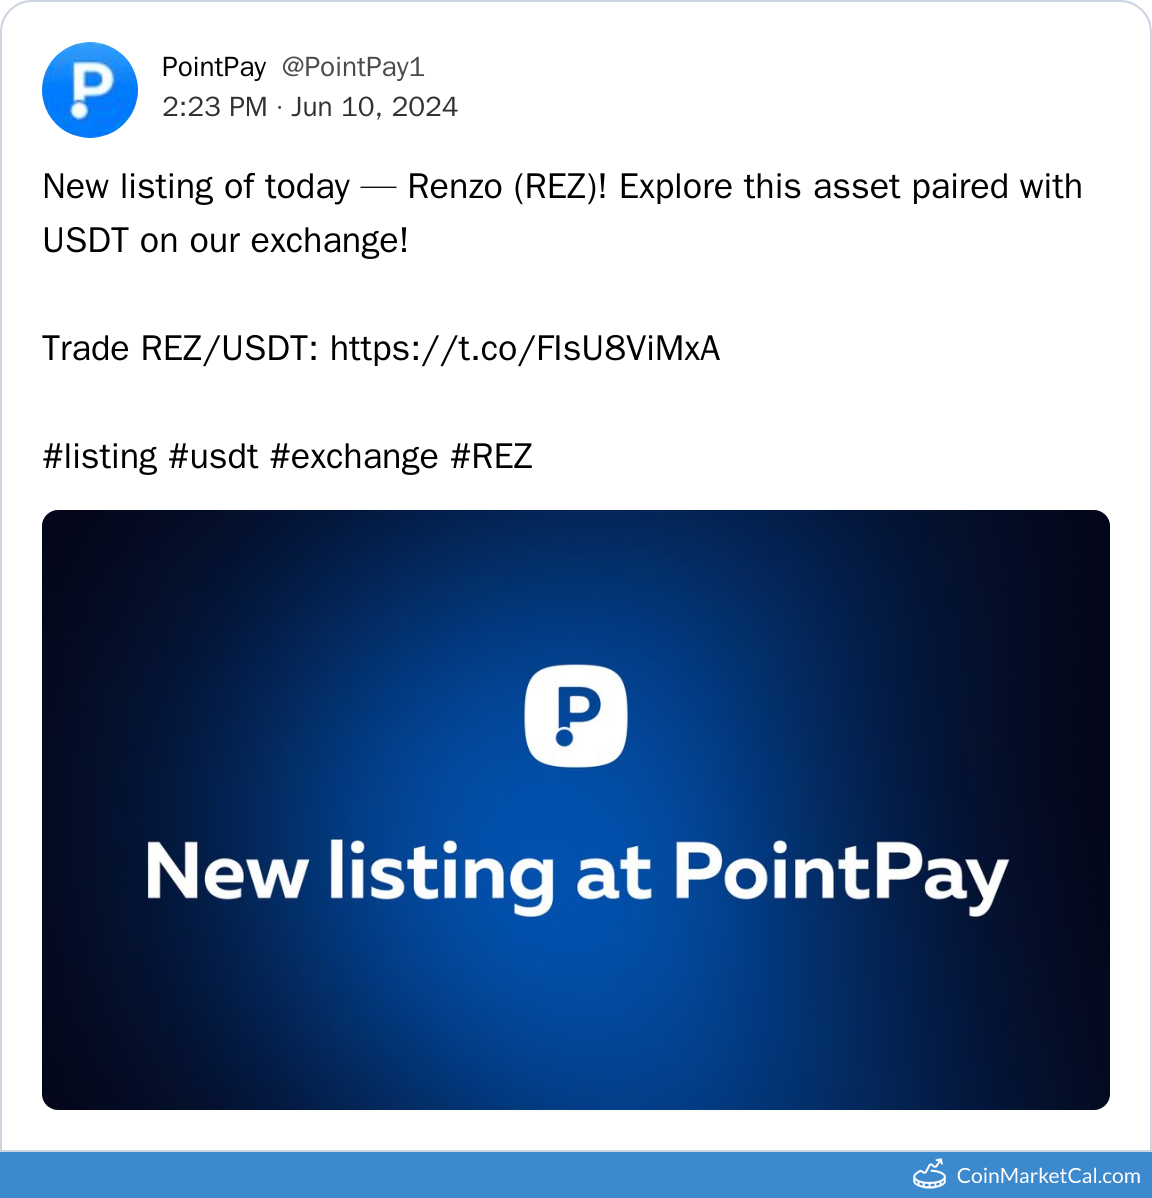This screenshot has width=1152, height=1198.
Task: Open the PointPay display name
Action: click(x=214, y=67)
